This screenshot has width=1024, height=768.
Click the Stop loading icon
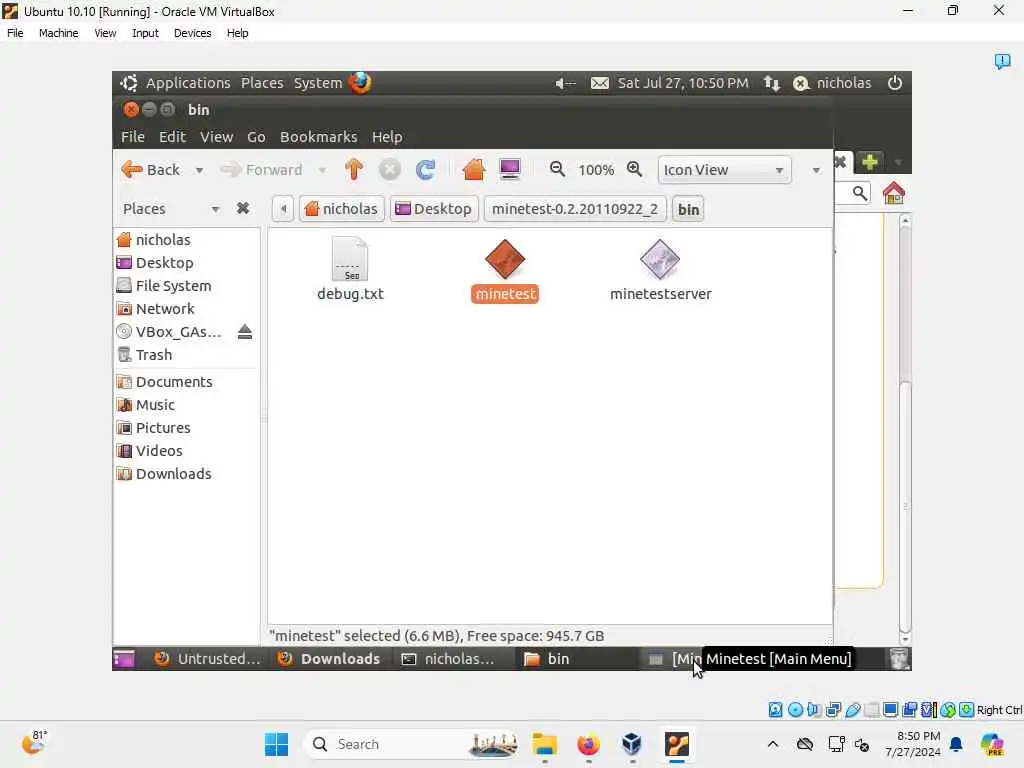coord(390,170)
